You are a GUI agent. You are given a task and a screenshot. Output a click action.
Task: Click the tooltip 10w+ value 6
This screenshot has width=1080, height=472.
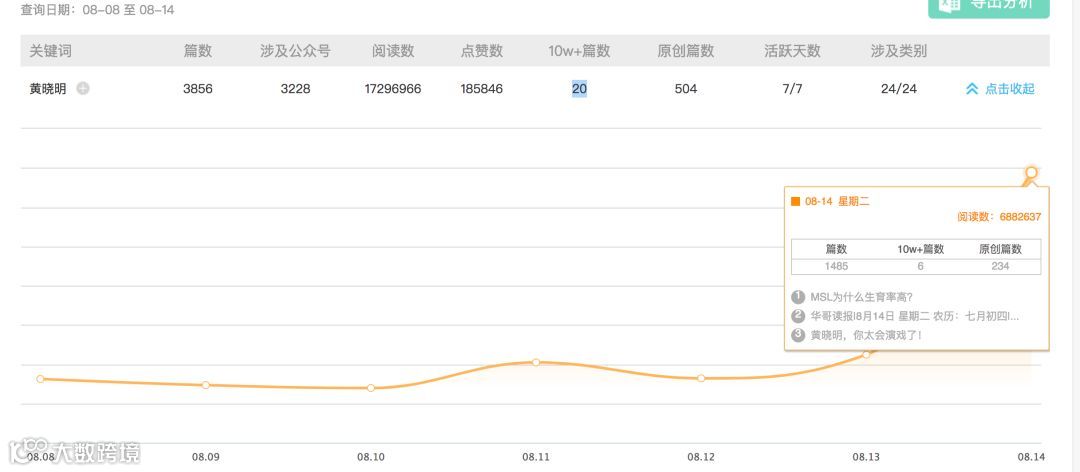coord(920,266)
